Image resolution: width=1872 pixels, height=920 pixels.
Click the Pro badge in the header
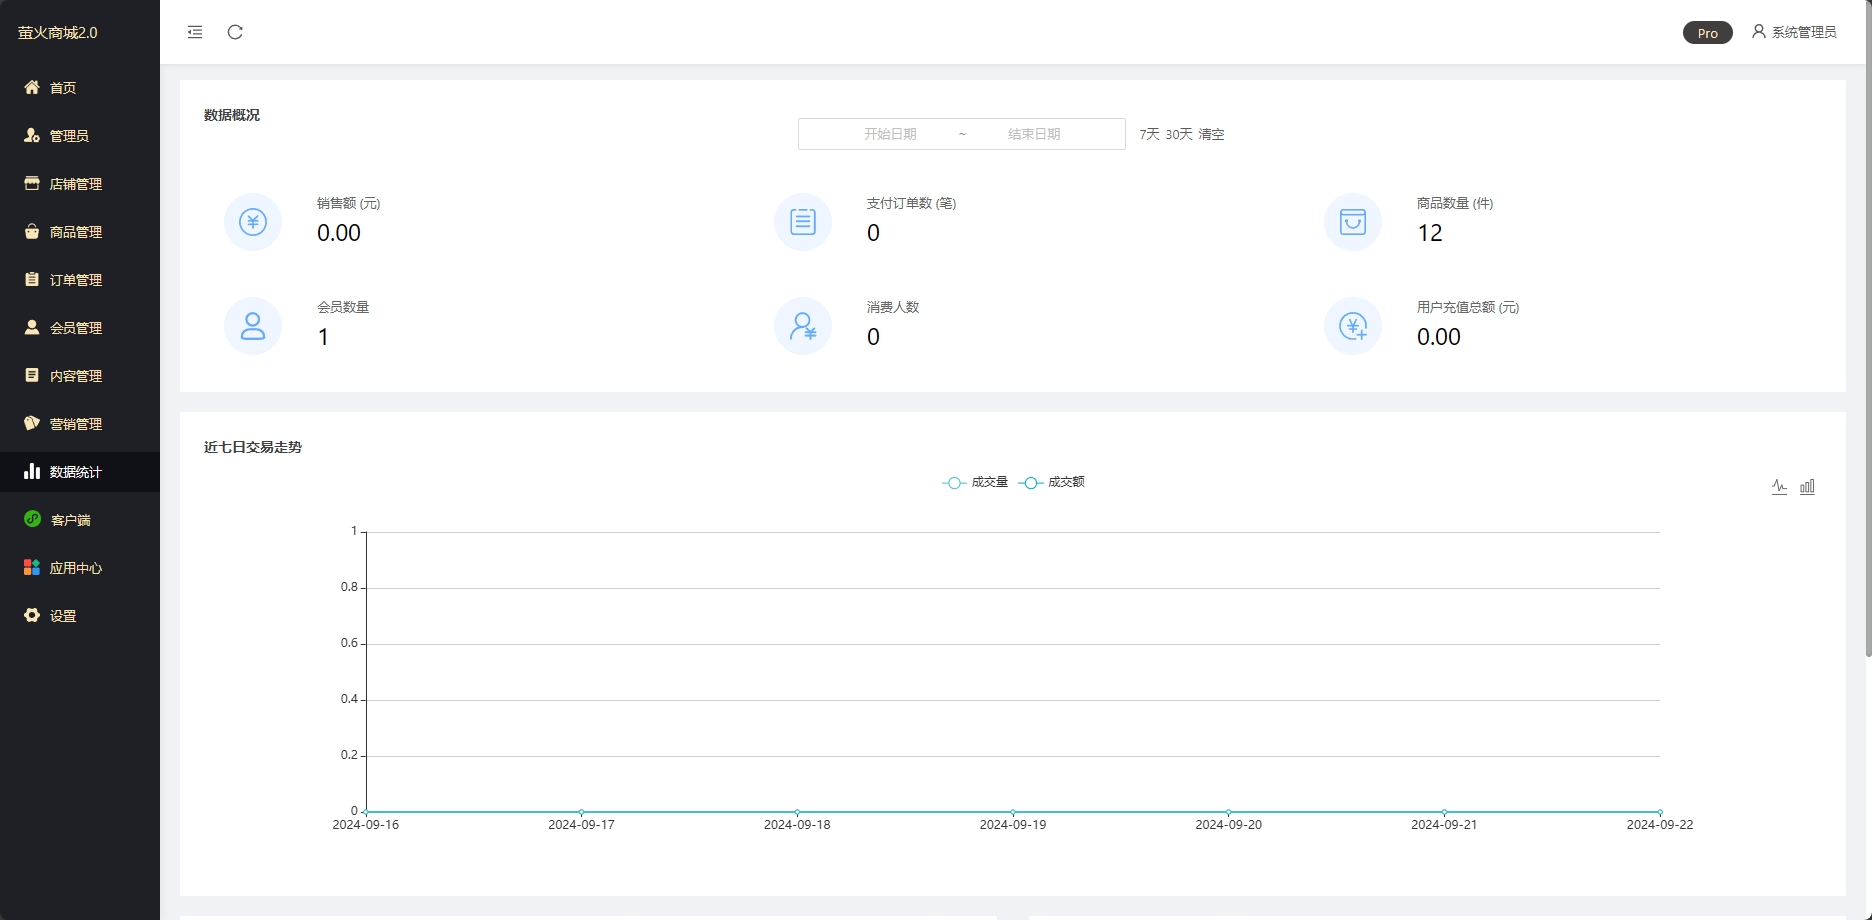pyautogui.click(x=1708, y=33)
